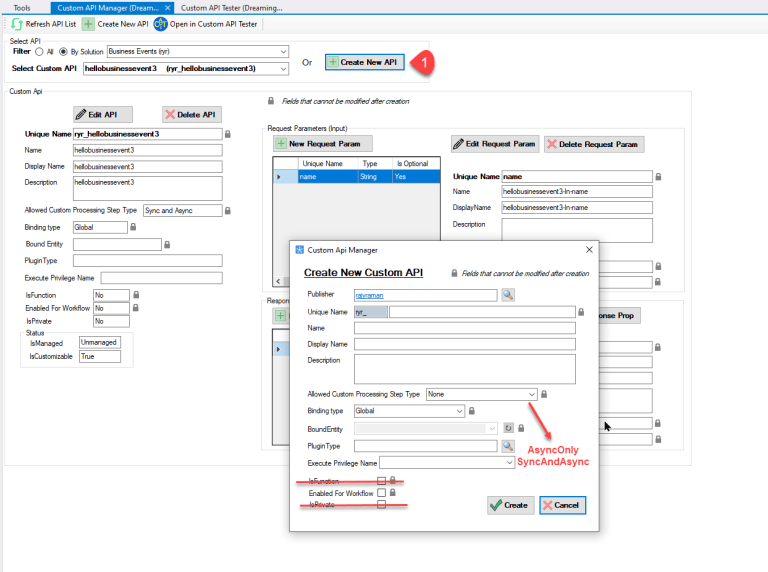768x572 pixels.
Task: Toggle the IsFunction checkbox in dialog
Action: click(381, 480)
